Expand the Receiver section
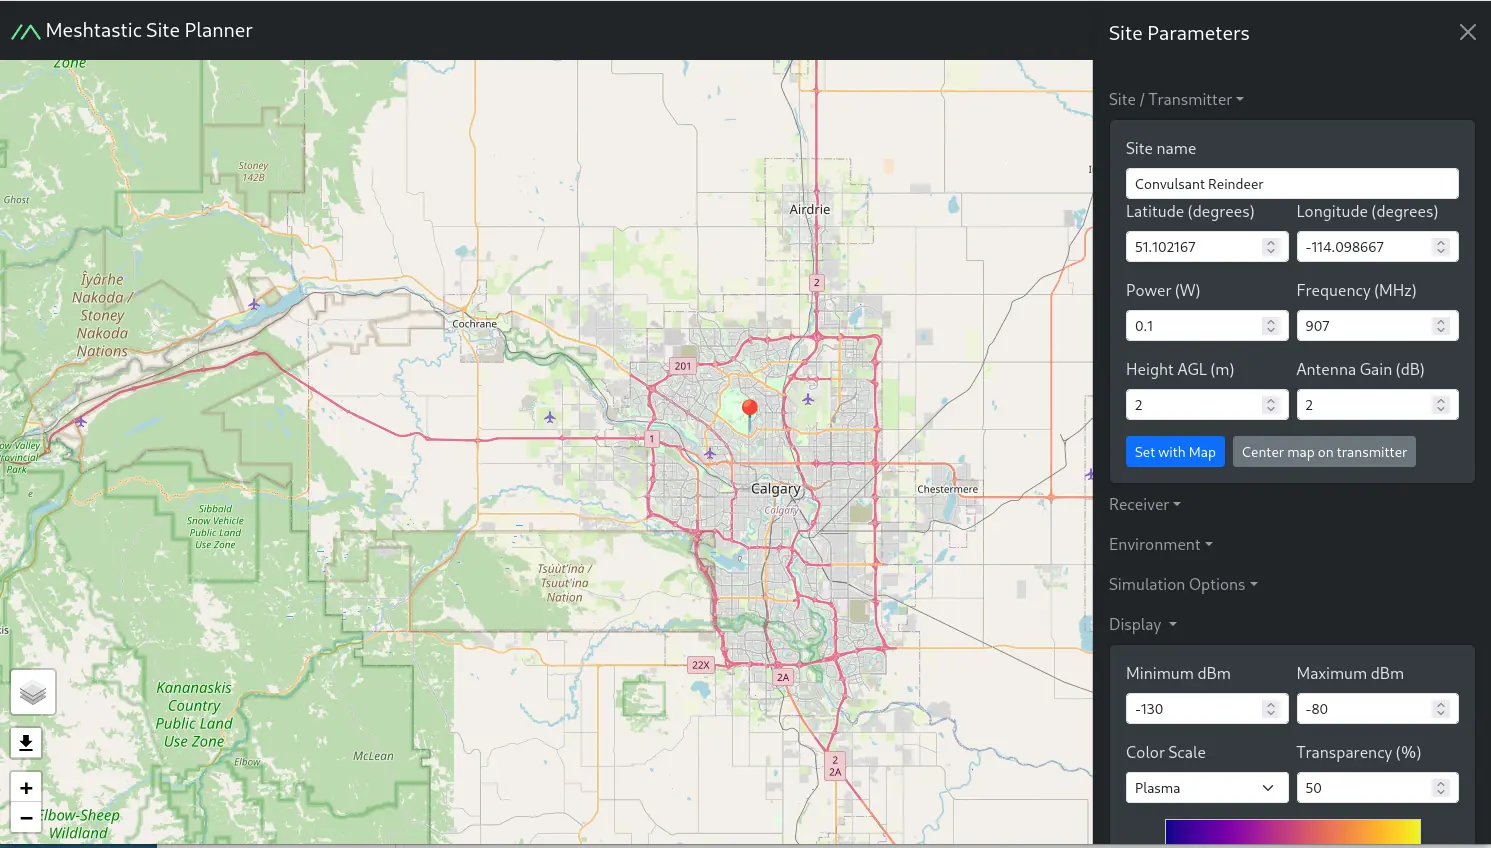 click(1144, 504)
